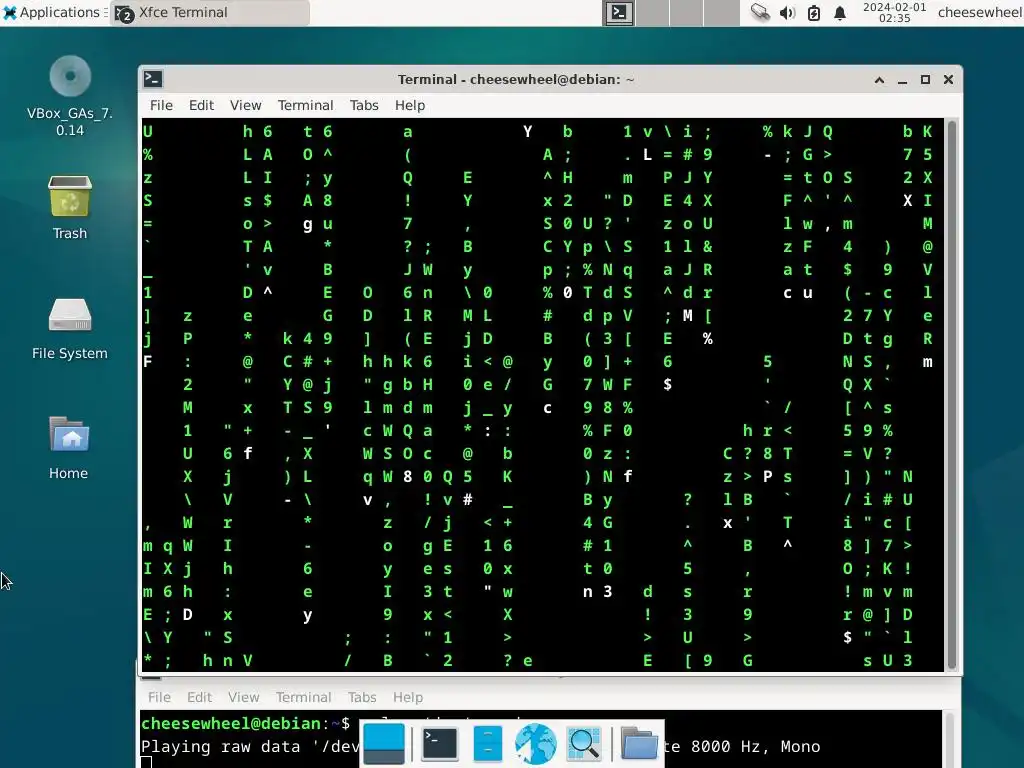Click the clock showing 2024-02-01 02:35

pyautogui.click(x=894, y=12)
